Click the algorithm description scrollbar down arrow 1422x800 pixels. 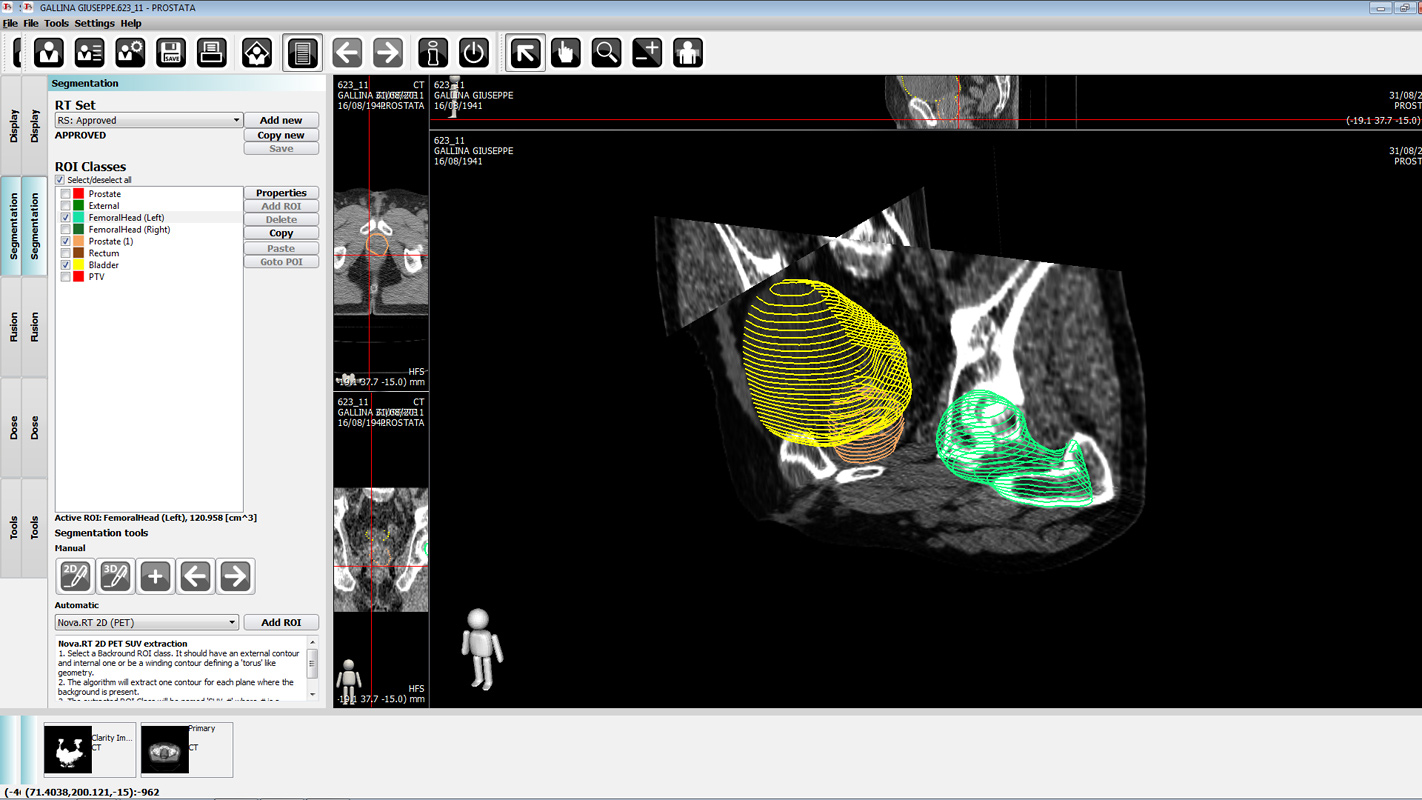[x=313, y=694]
